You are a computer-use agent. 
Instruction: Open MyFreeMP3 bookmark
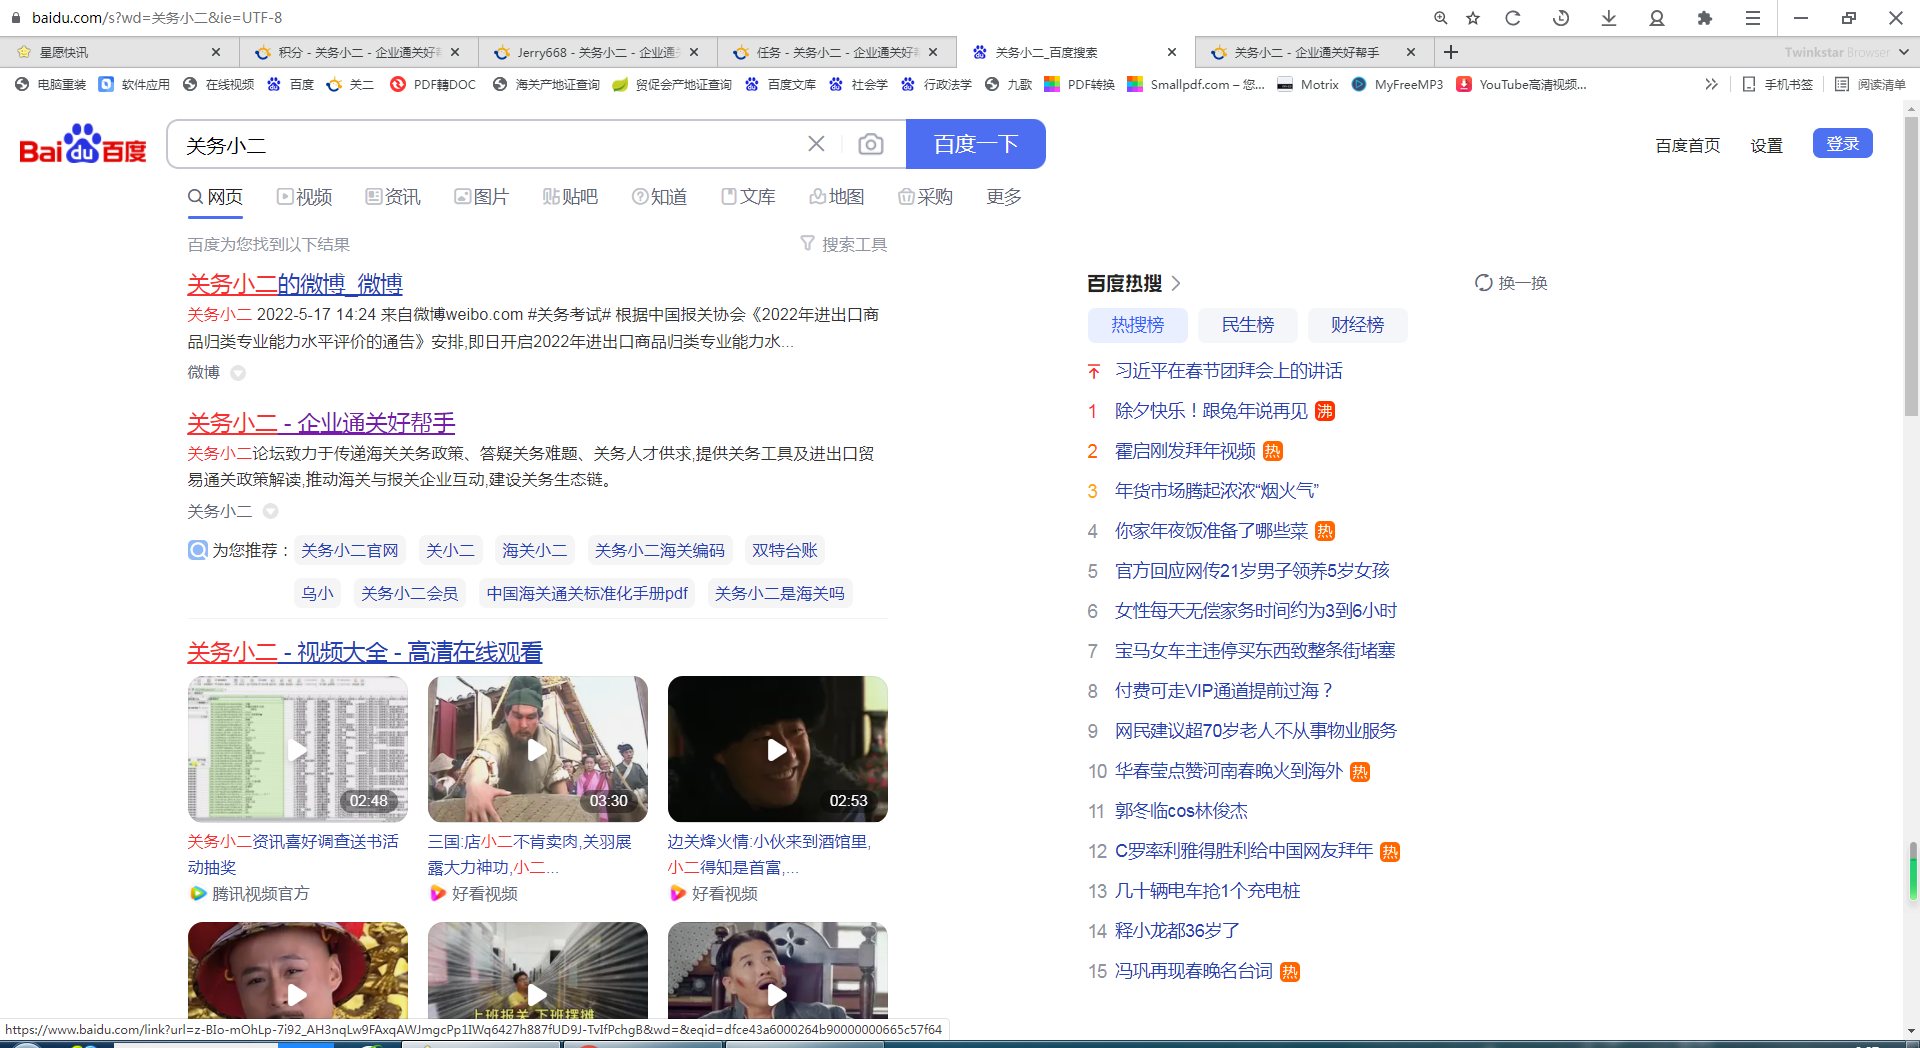click(1397, 84)
